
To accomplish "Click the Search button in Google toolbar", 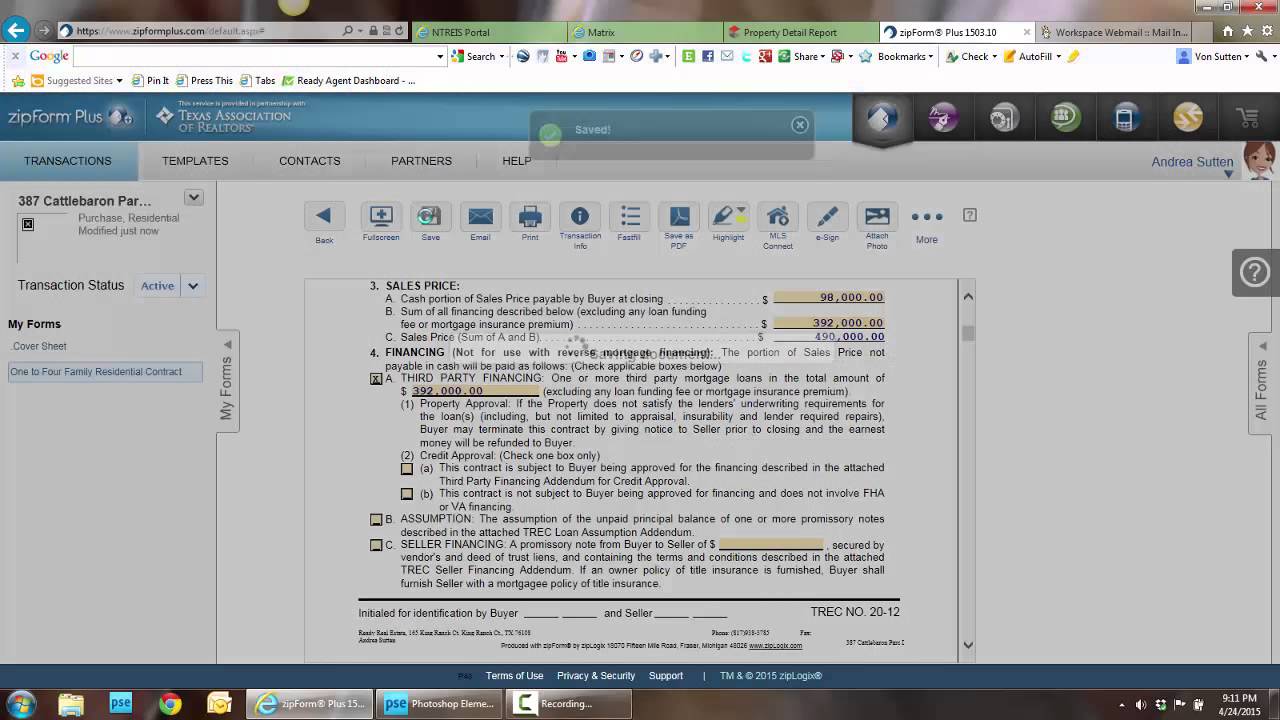I will tap(475, 57).
